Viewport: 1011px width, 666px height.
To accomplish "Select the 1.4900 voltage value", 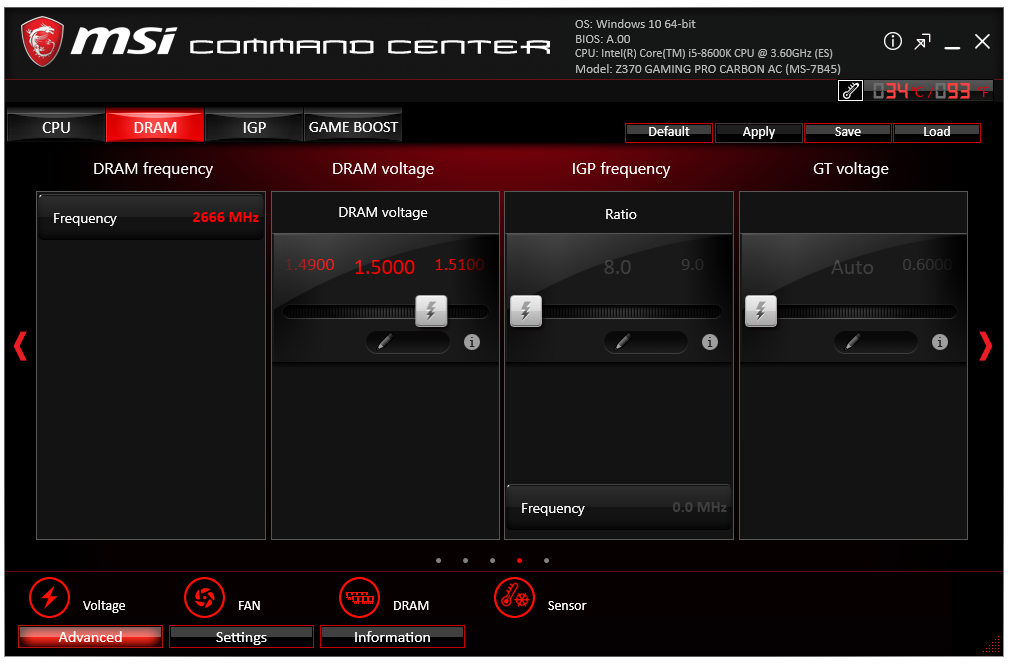I will (310, 265).
